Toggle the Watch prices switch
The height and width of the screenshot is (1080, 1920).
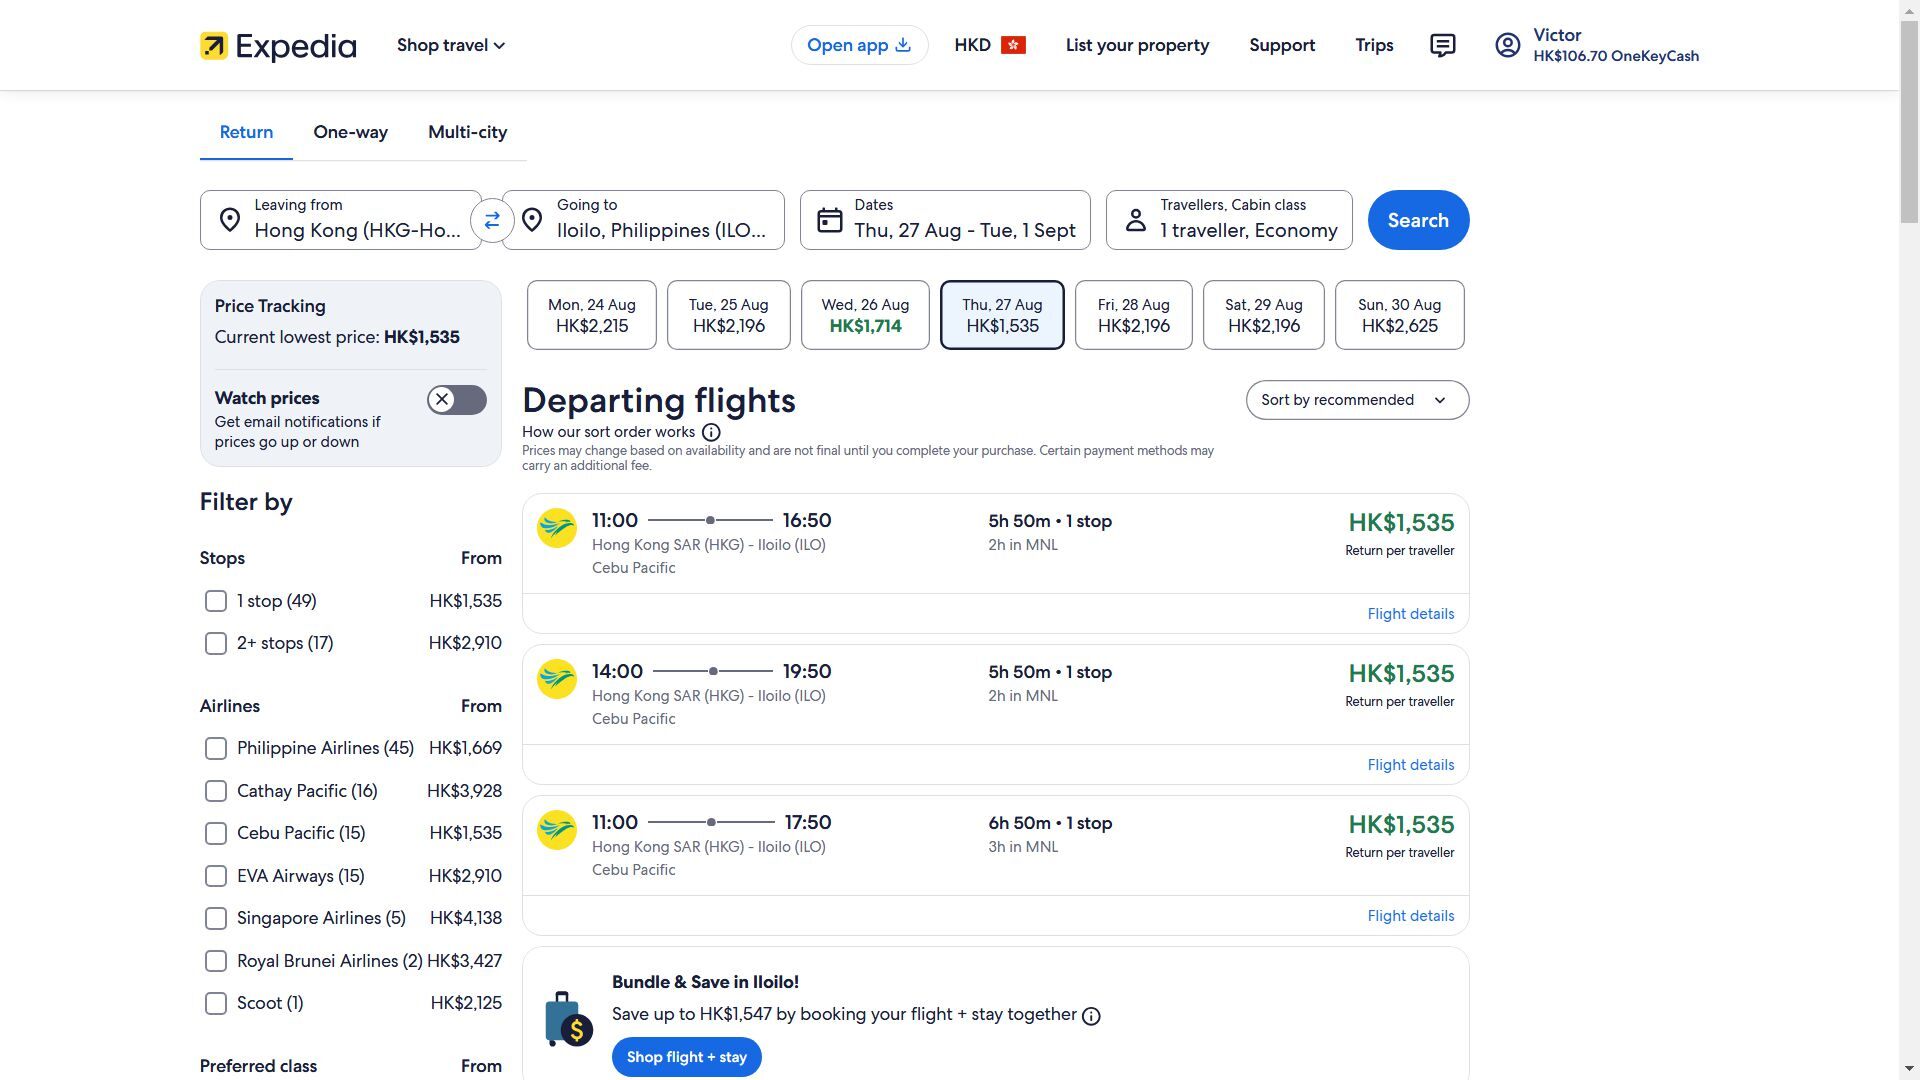pos(457,400)
